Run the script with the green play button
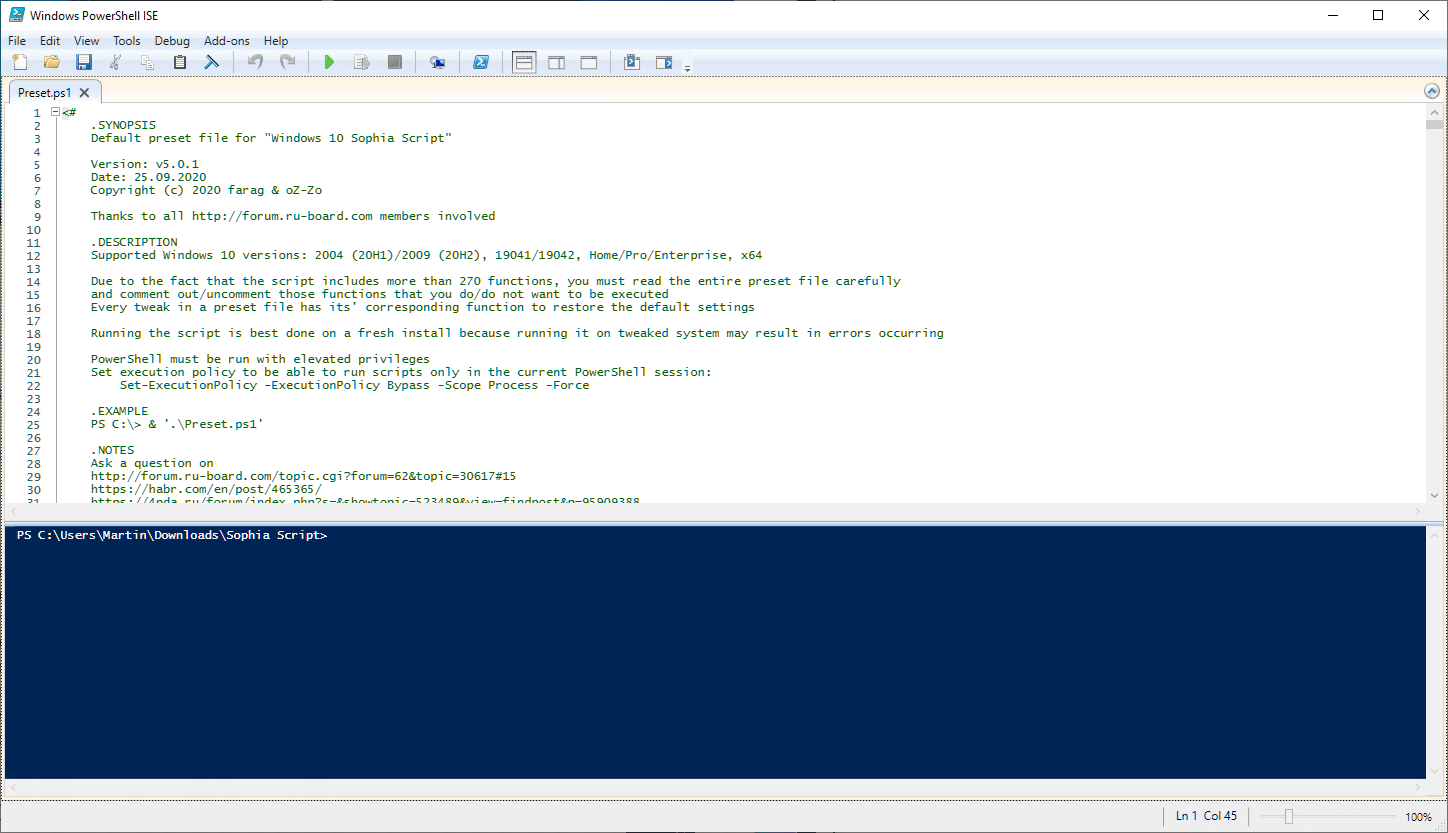This screenshot has height=833, width=1448. pos(329,63)
